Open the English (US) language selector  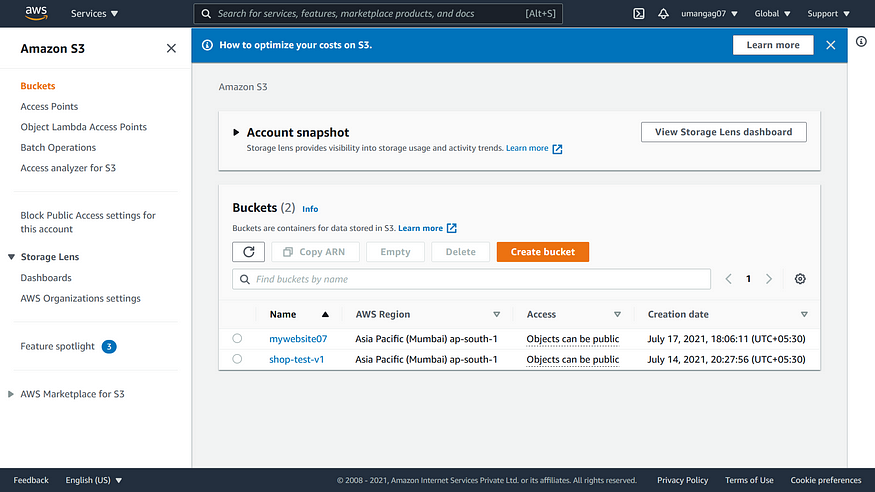click(x=94, y=480)
